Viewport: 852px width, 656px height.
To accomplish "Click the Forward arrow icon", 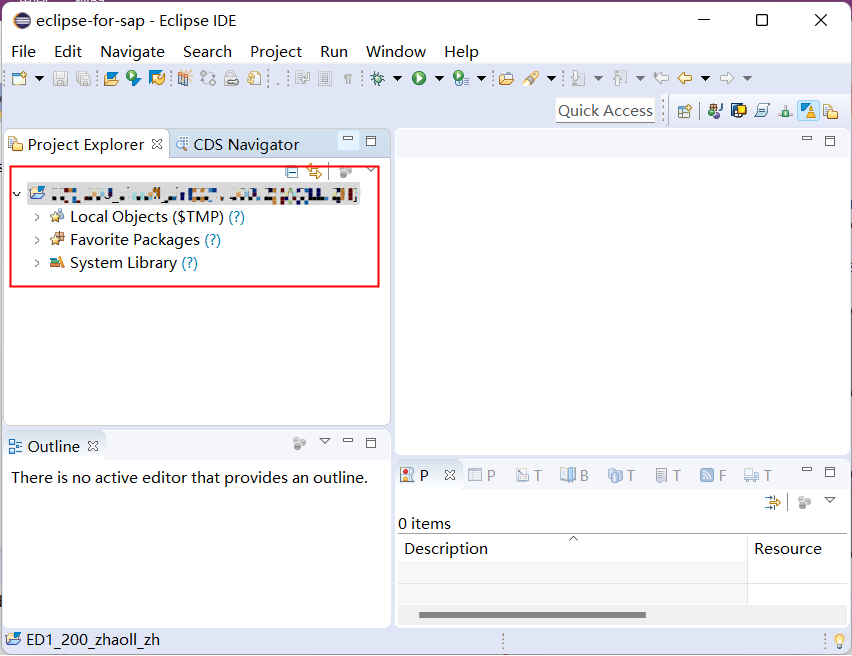I will pyautogui.click(x=726, y=79).
